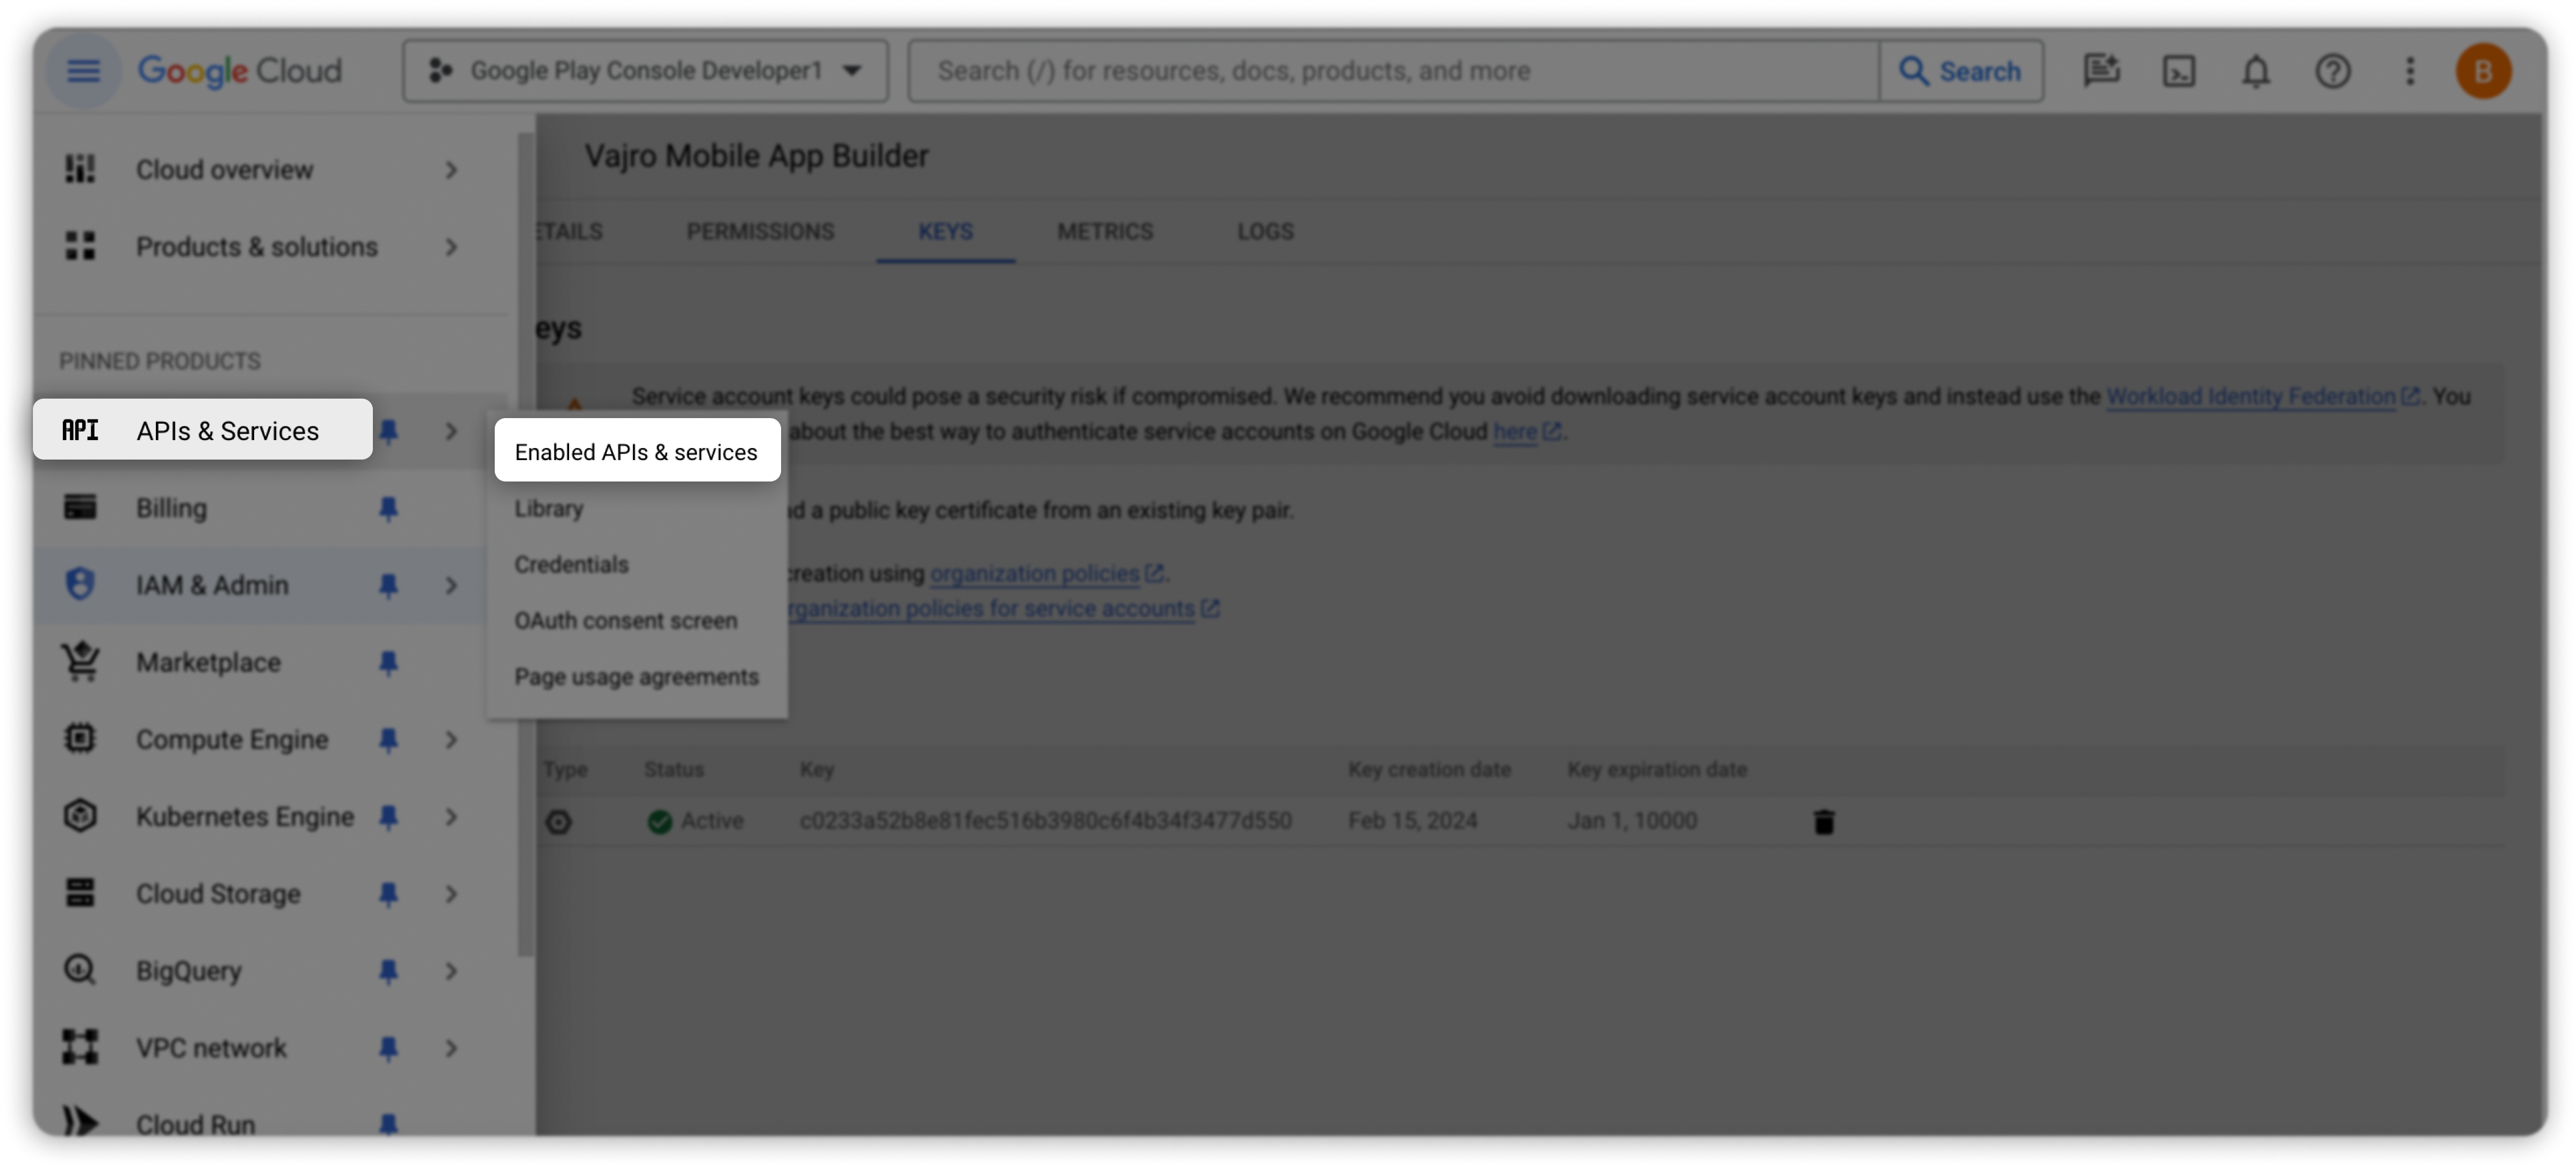Click the resource search input field

(1392, 71)
